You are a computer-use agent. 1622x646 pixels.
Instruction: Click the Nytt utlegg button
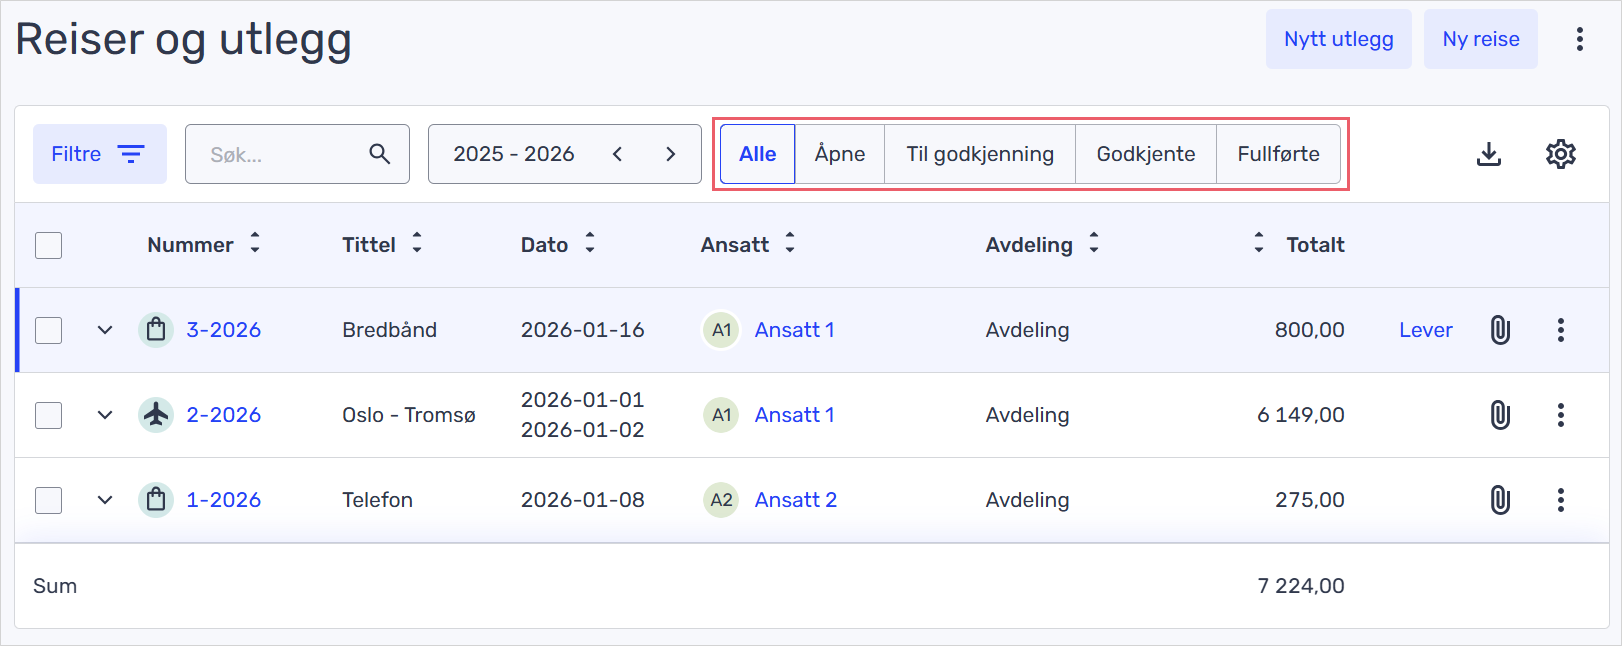coord(1338,39)
